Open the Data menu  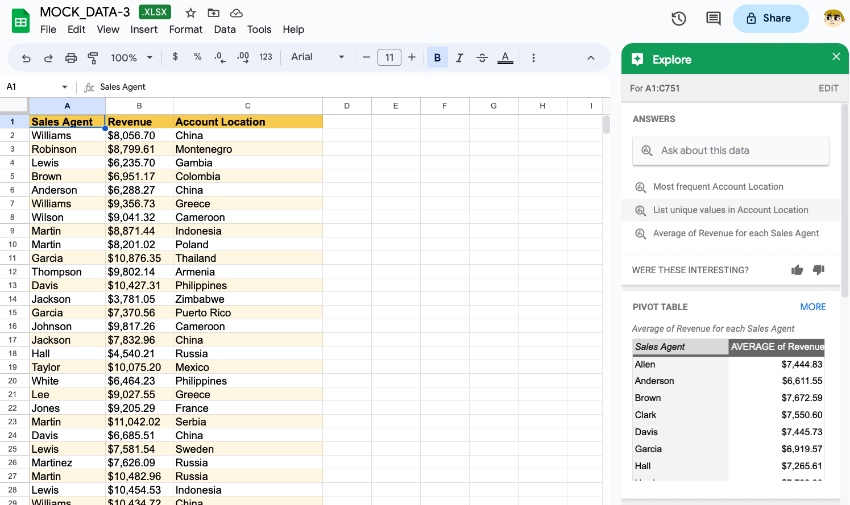[x=224, y=29]
